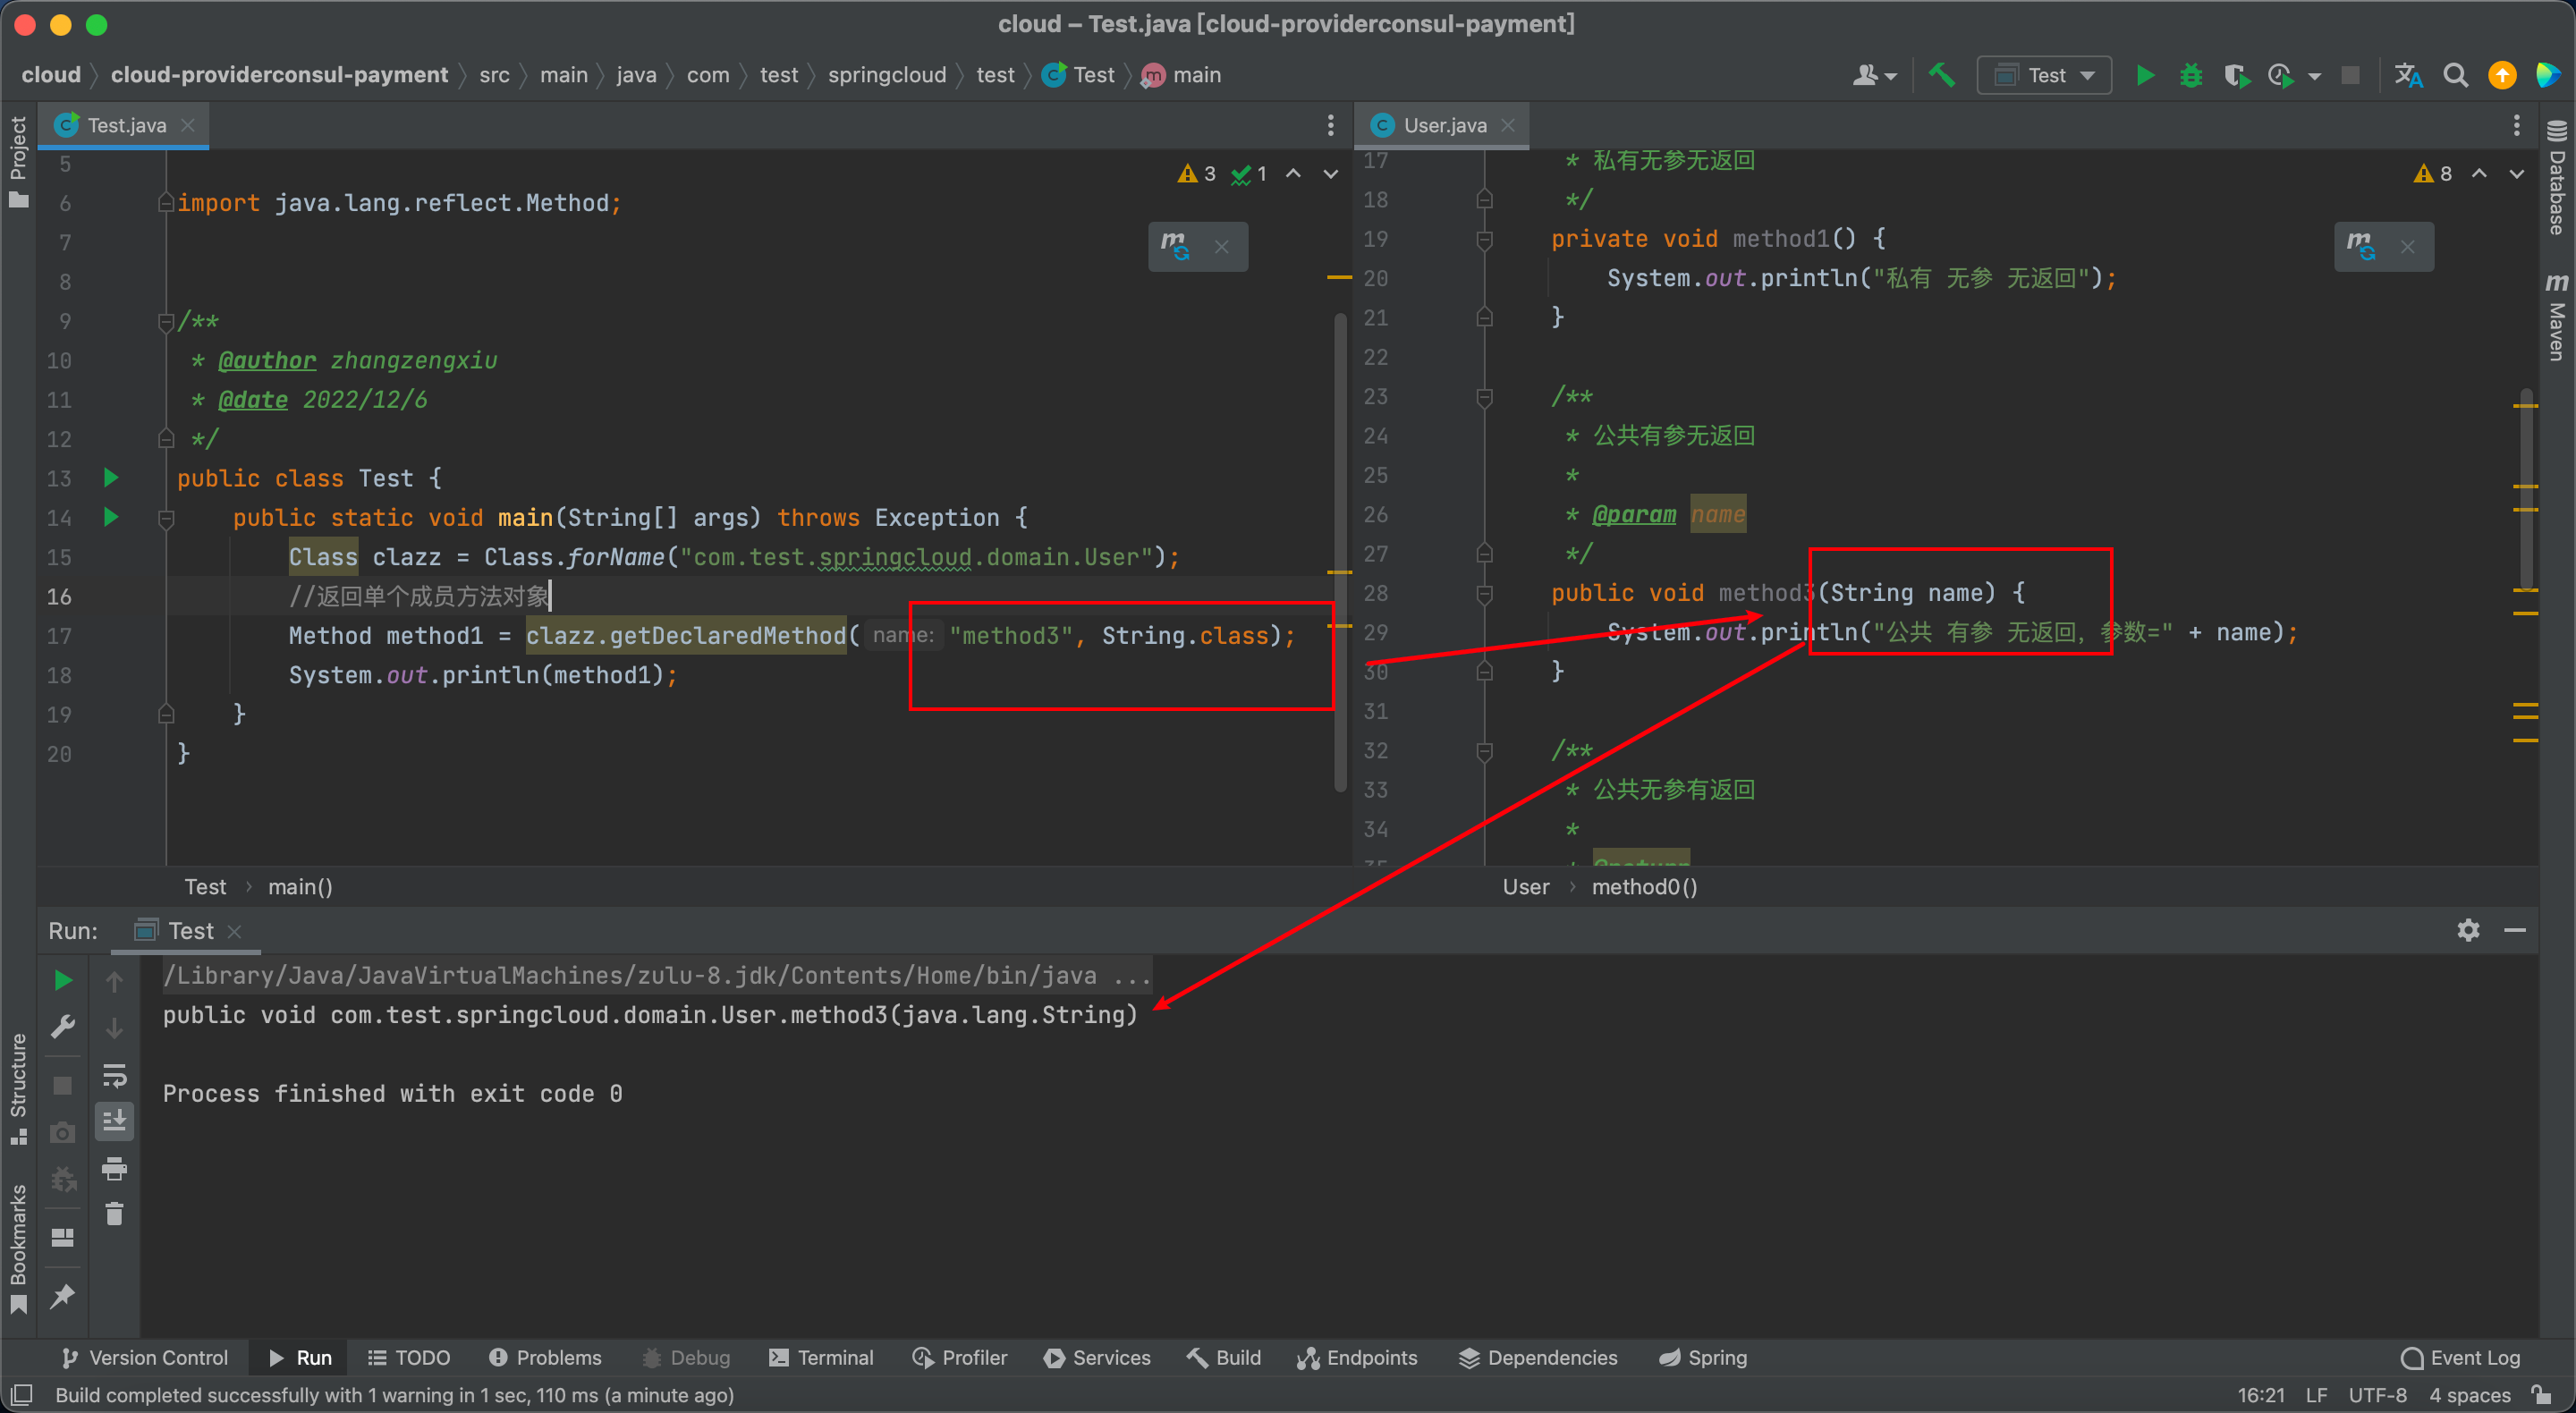
Task: Click the wrench settings icon in Run panel
Action: [x=62, y=1027]
